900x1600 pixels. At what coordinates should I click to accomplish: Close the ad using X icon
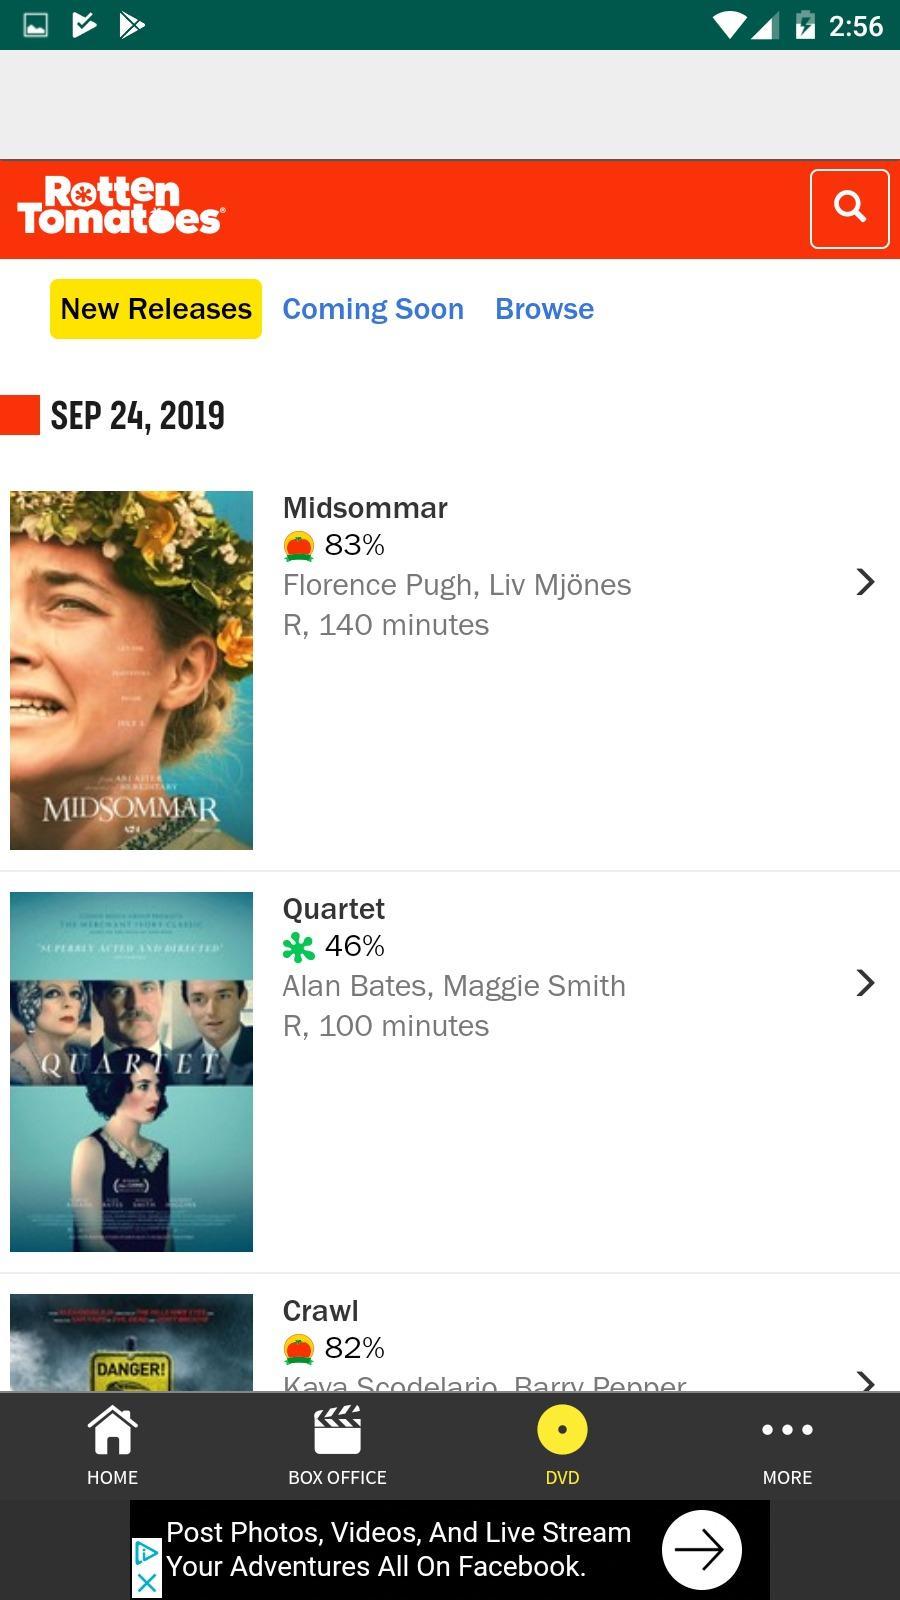point(146,1582)
